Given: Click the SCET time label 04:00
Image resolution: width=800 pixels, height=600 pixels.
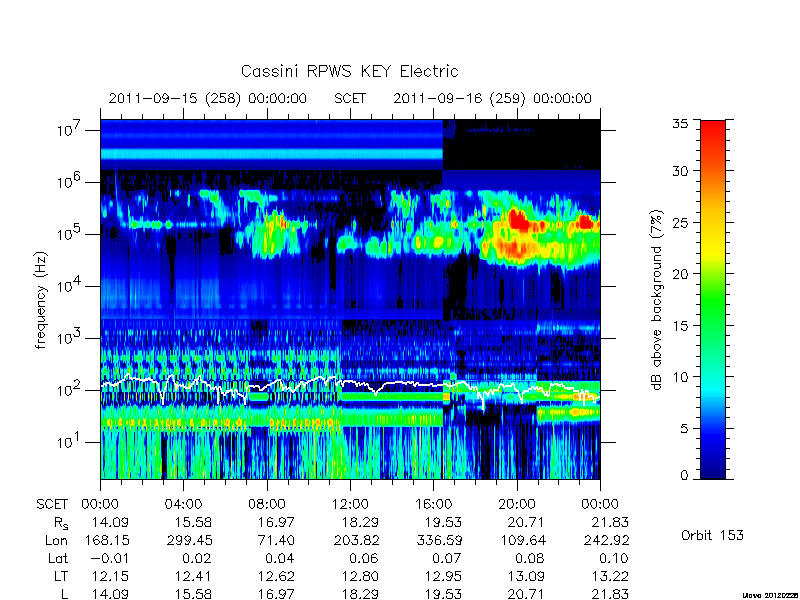Looking at the screenshot, I should (x=183, y=504).
